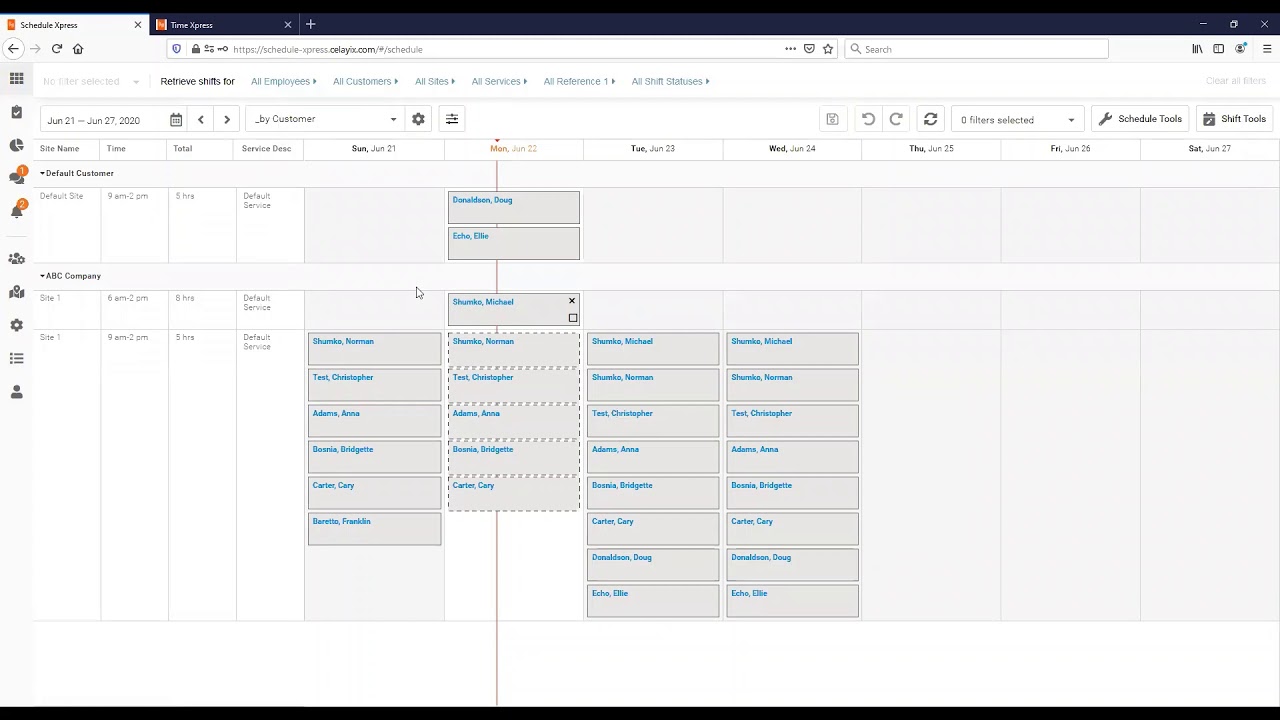
Task: Tick checkbox on Shumko, Michael 6 am shift
Action: (573, 318)
